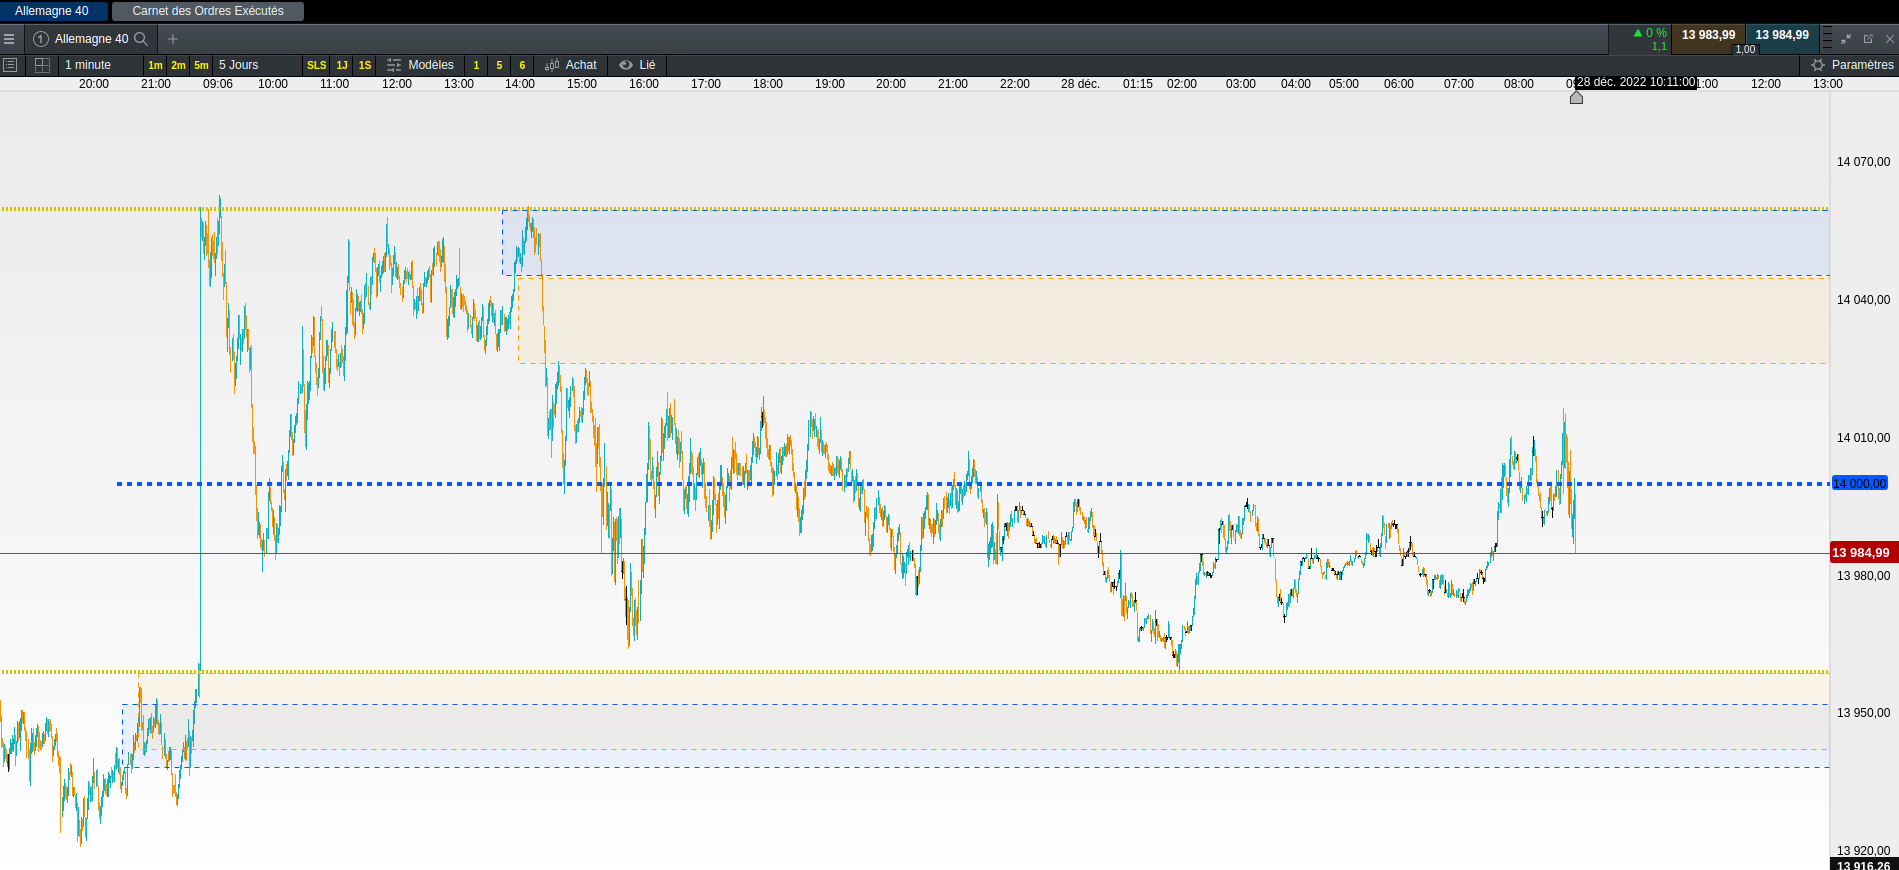This screenshot has width=1899, height=870.
Task: Click the buy price 13 984,99
Action: (x=1782, y=36)
